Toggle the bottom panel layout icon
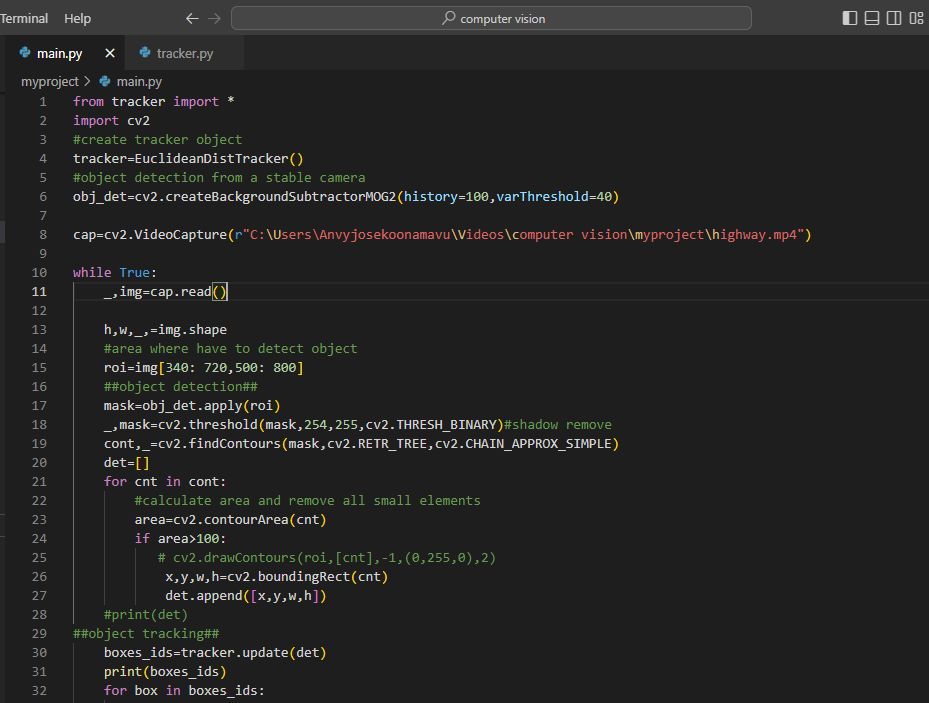Viewport: 929px width, 703px height. coord(872,18)
